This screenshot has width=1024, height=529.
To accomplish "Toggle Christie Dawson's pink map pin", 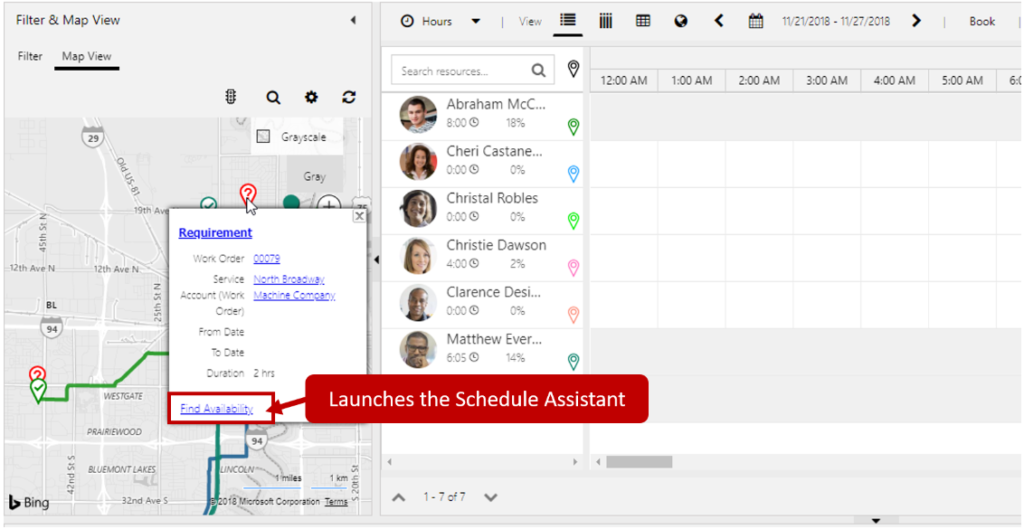I will pos(573,268).
